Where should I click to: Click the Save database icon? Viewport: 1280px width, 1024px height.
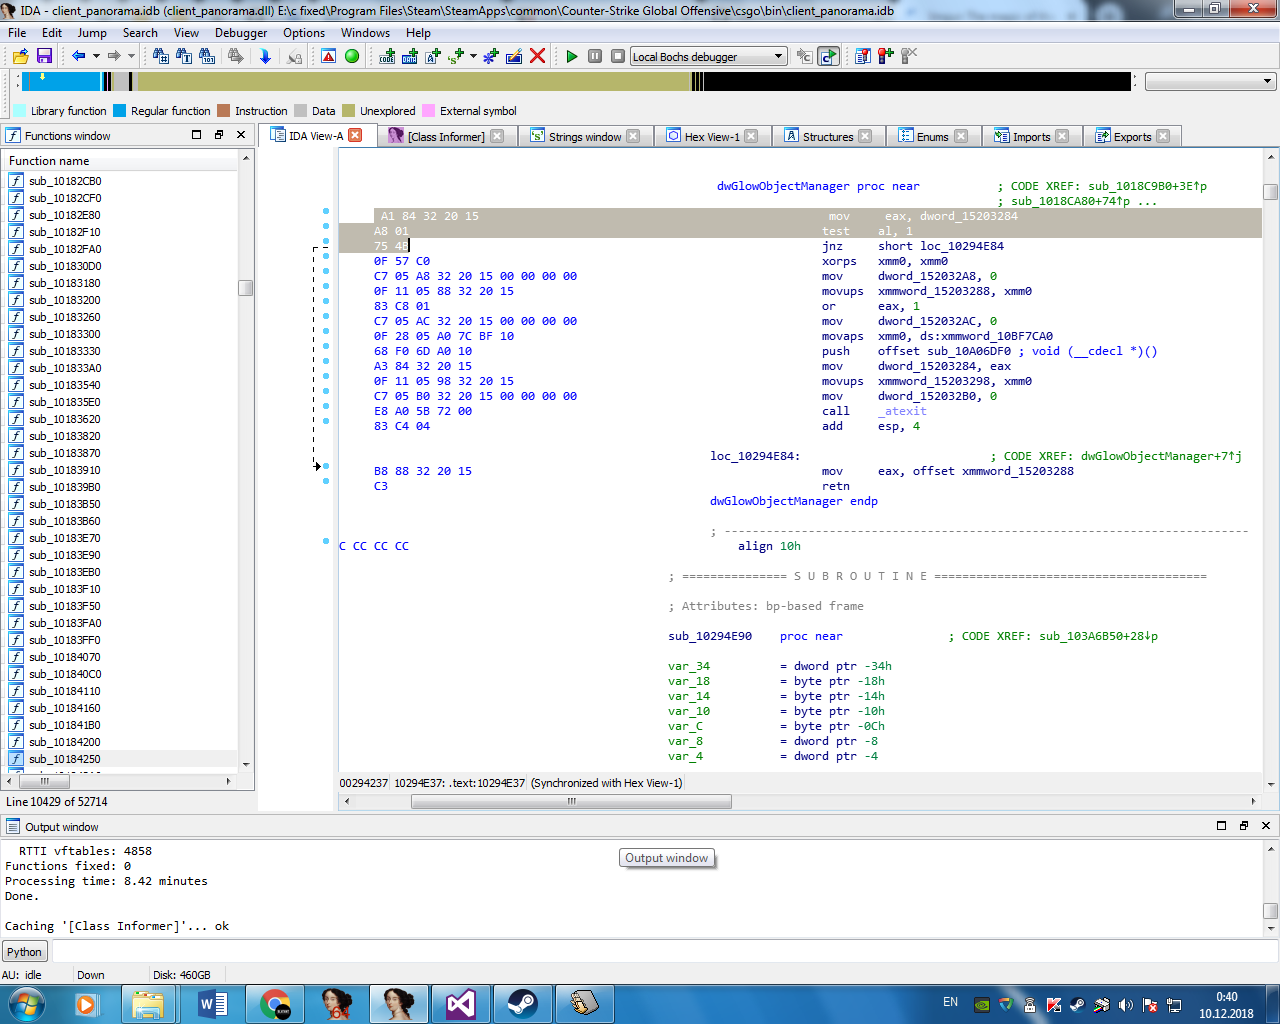coord(44,56)
